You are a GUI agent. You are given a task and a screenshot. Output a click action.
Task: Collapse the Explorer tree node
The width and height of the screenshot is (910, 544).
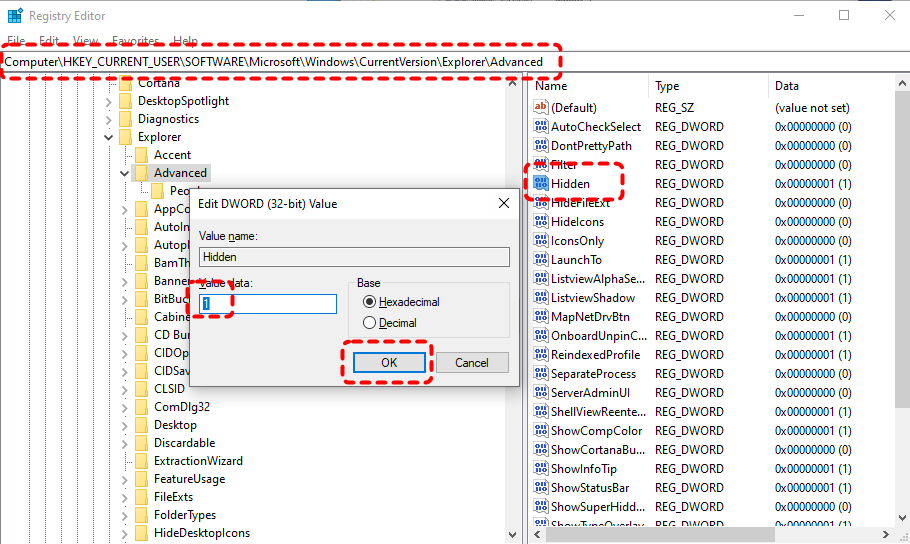point(109,137)
